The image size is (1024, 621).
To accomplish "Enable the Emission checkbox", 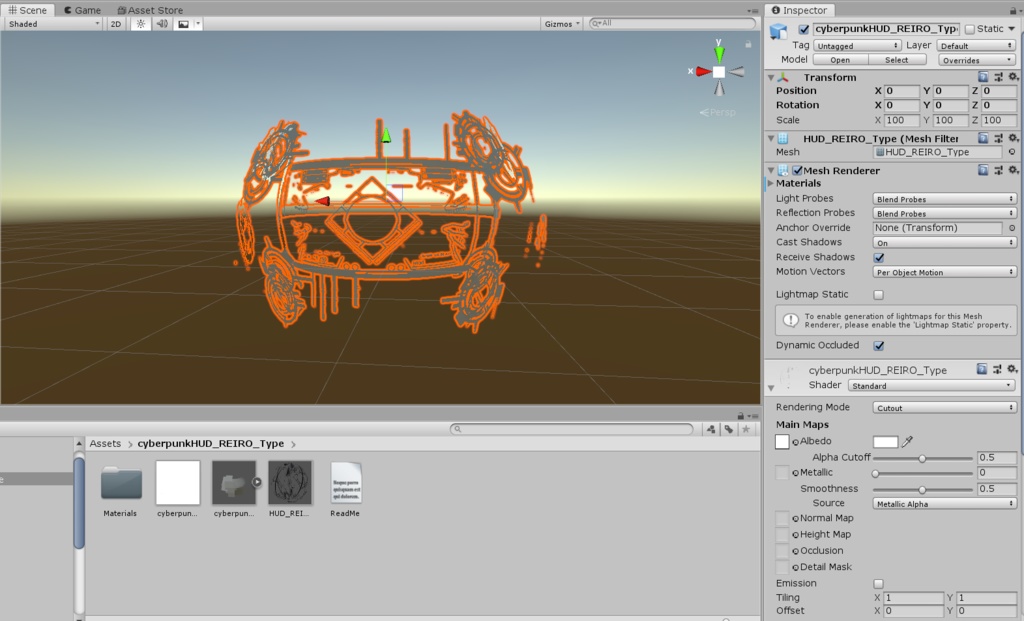I will coord(879,583).
